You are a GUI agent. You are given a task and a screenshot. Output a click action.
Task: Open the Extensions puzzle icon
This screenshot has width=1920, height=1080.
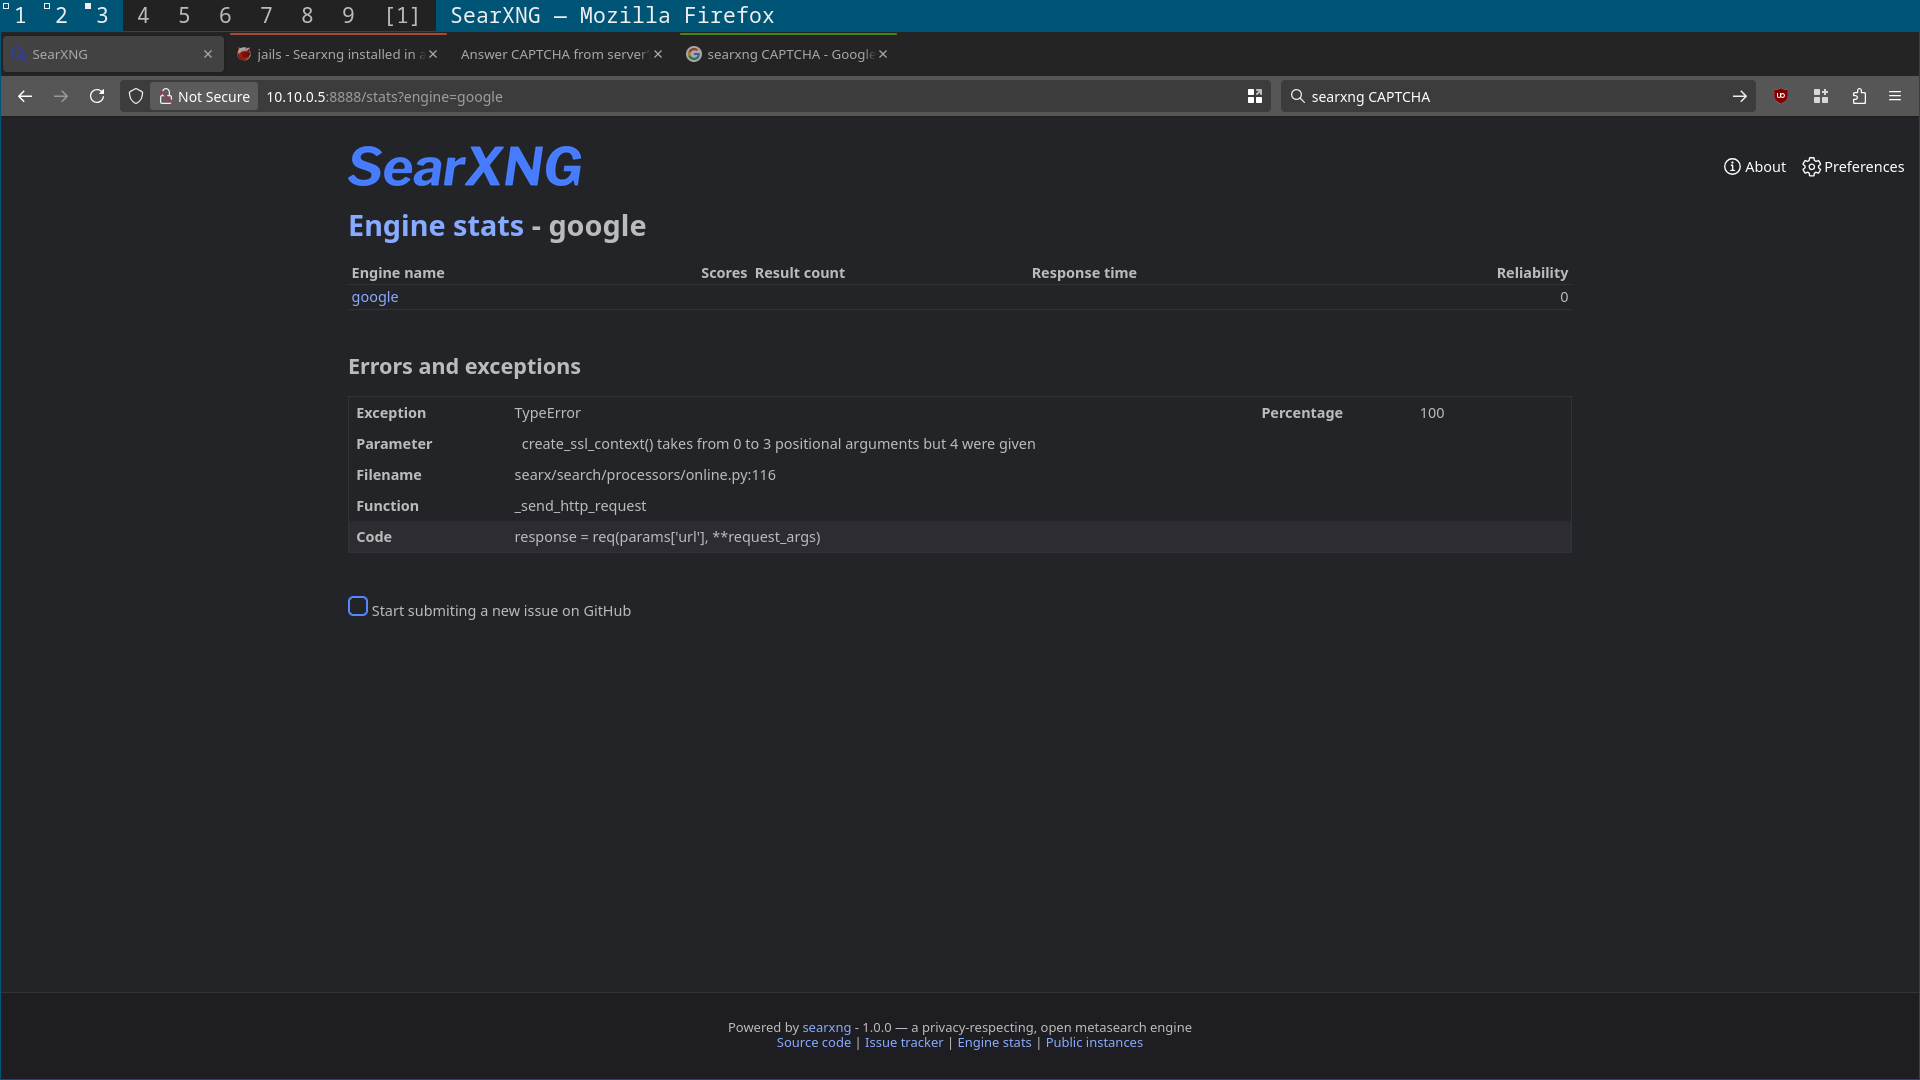(x=1859, y=96)
